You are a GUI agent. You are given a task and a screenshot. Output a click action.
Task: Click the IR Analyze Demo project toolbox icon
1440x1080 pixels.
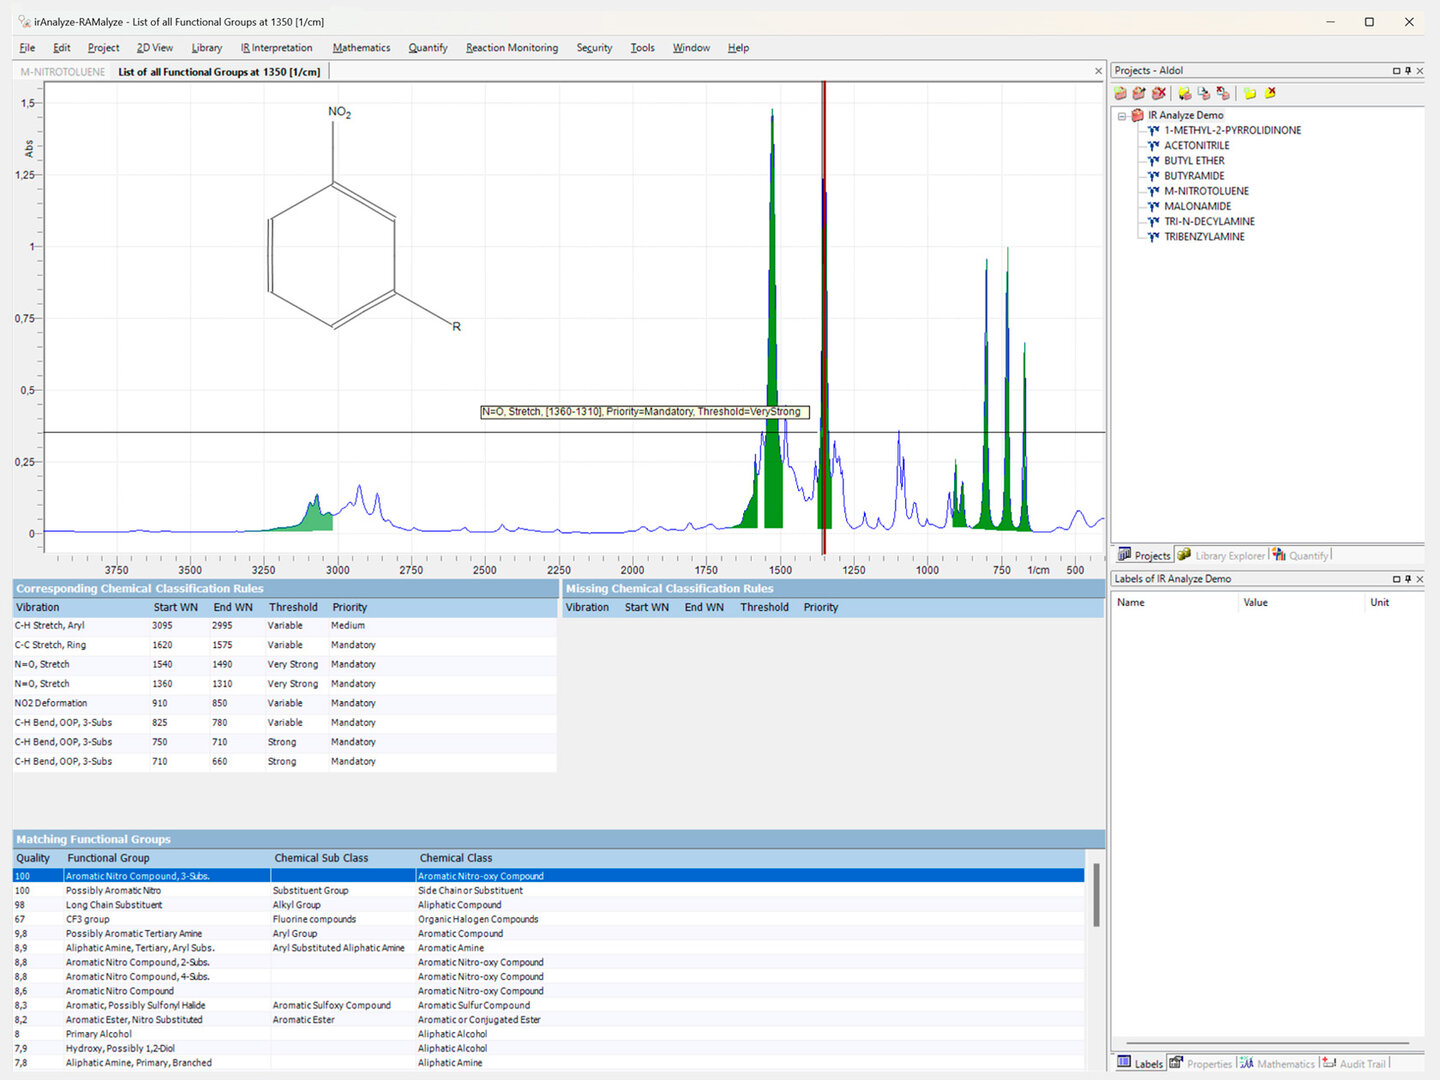1137,115
